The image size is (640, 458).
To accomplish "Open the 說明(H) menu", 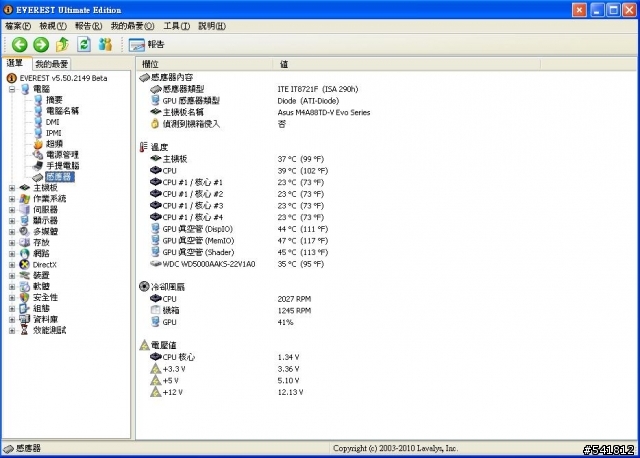I will (x=212, y=26).
